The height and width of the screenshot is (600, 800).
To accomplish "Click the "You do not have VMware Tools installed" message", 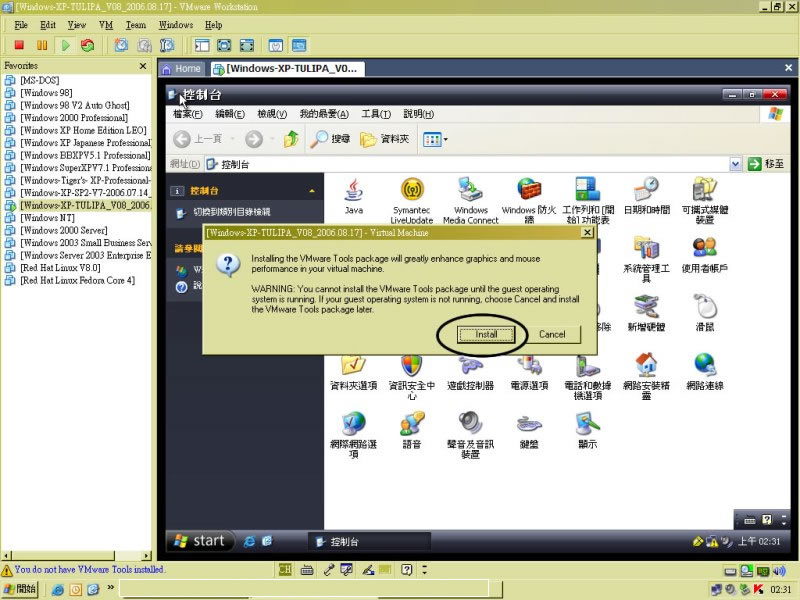I will (89, 569).
